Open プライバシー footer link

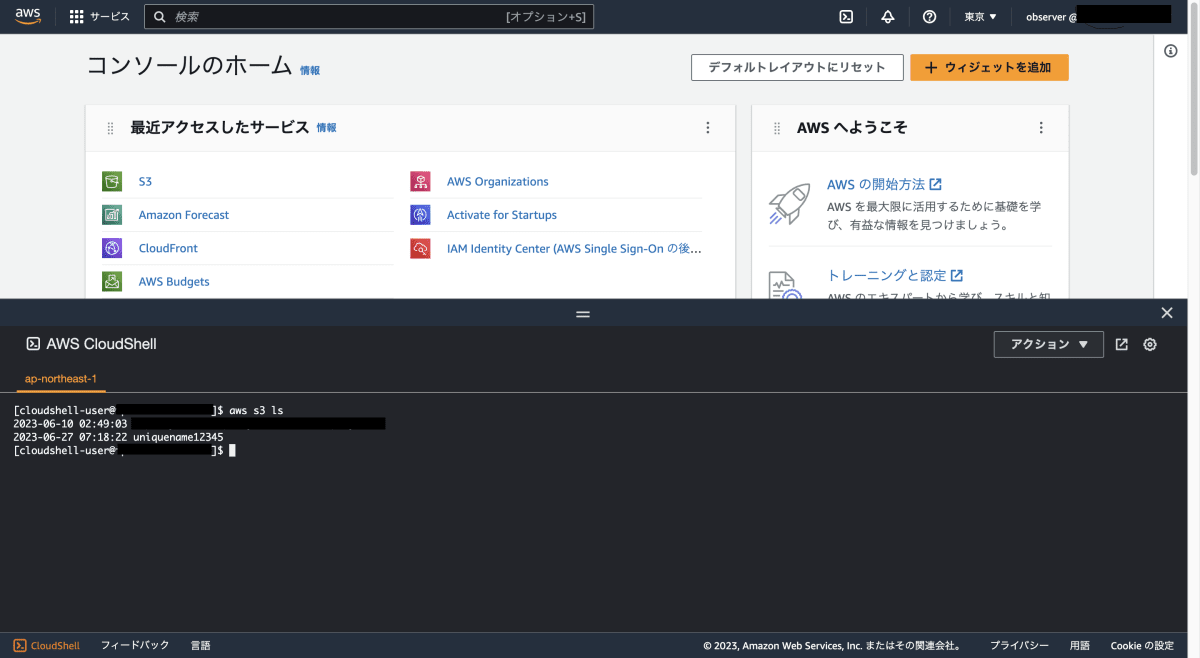(1019, 646)
